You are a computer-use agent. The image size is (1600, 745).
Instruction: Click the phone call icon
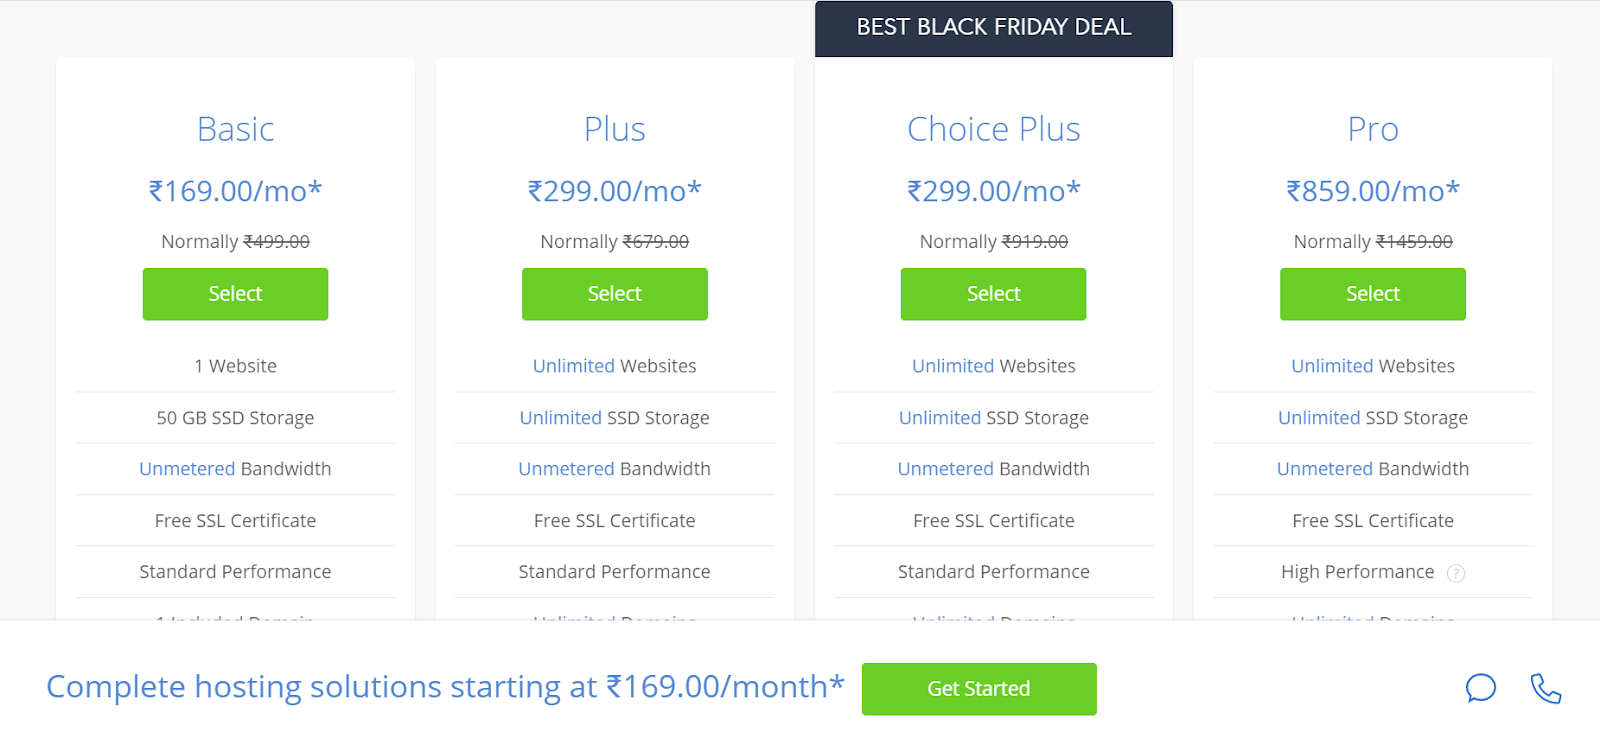1545,688
